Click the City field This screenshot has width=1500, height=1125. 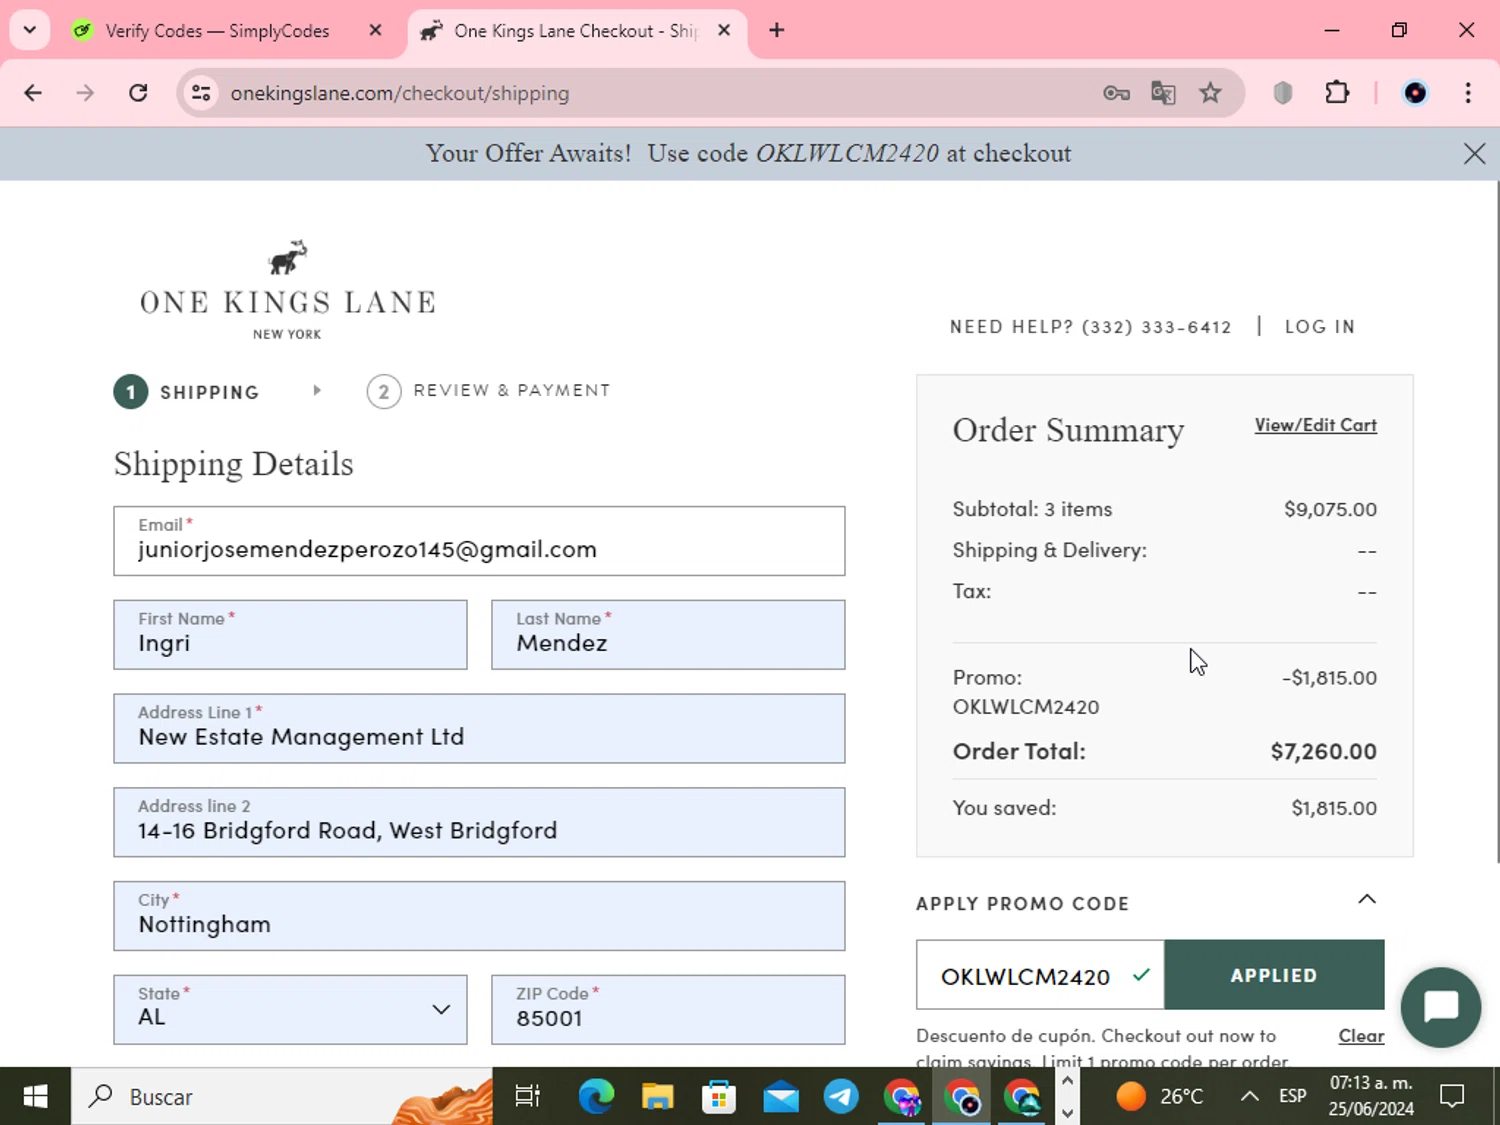pos(479,916)
